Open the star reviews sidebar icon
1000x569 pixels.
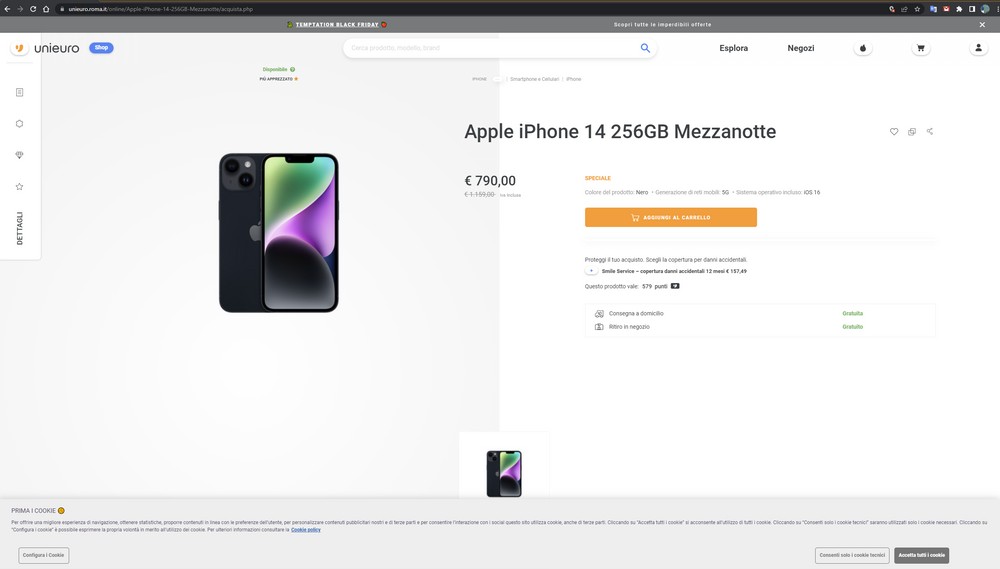pos(19,186)
